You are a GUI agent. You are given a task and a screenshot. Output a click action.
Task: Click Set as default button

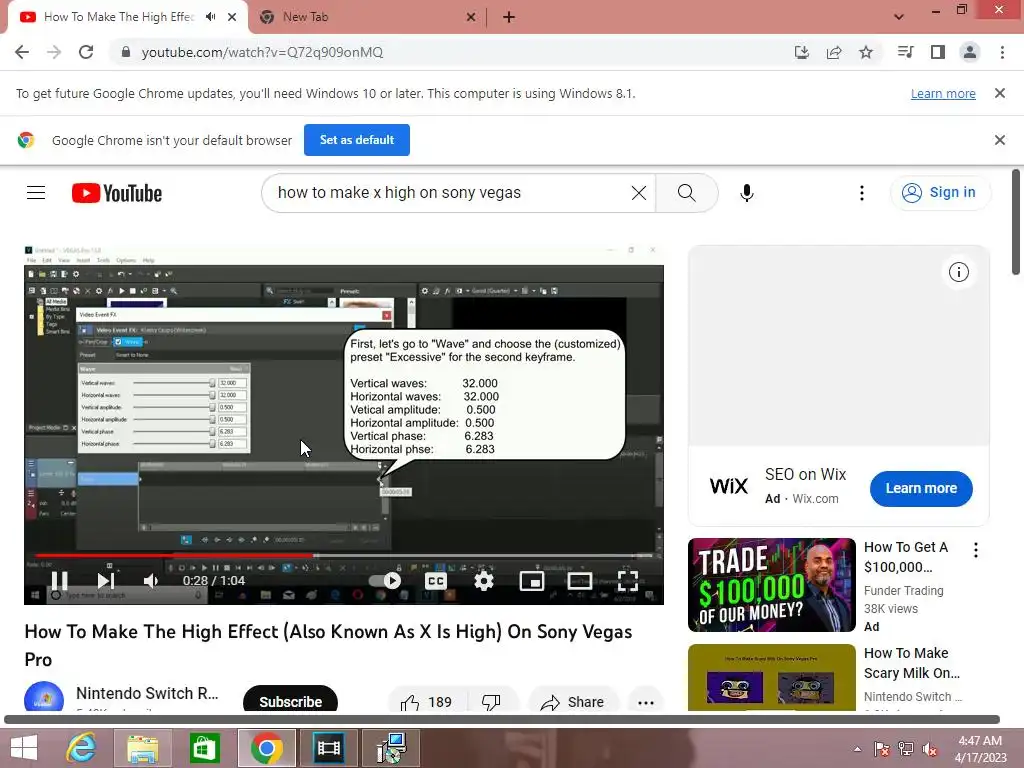click(x=357, y=140)
